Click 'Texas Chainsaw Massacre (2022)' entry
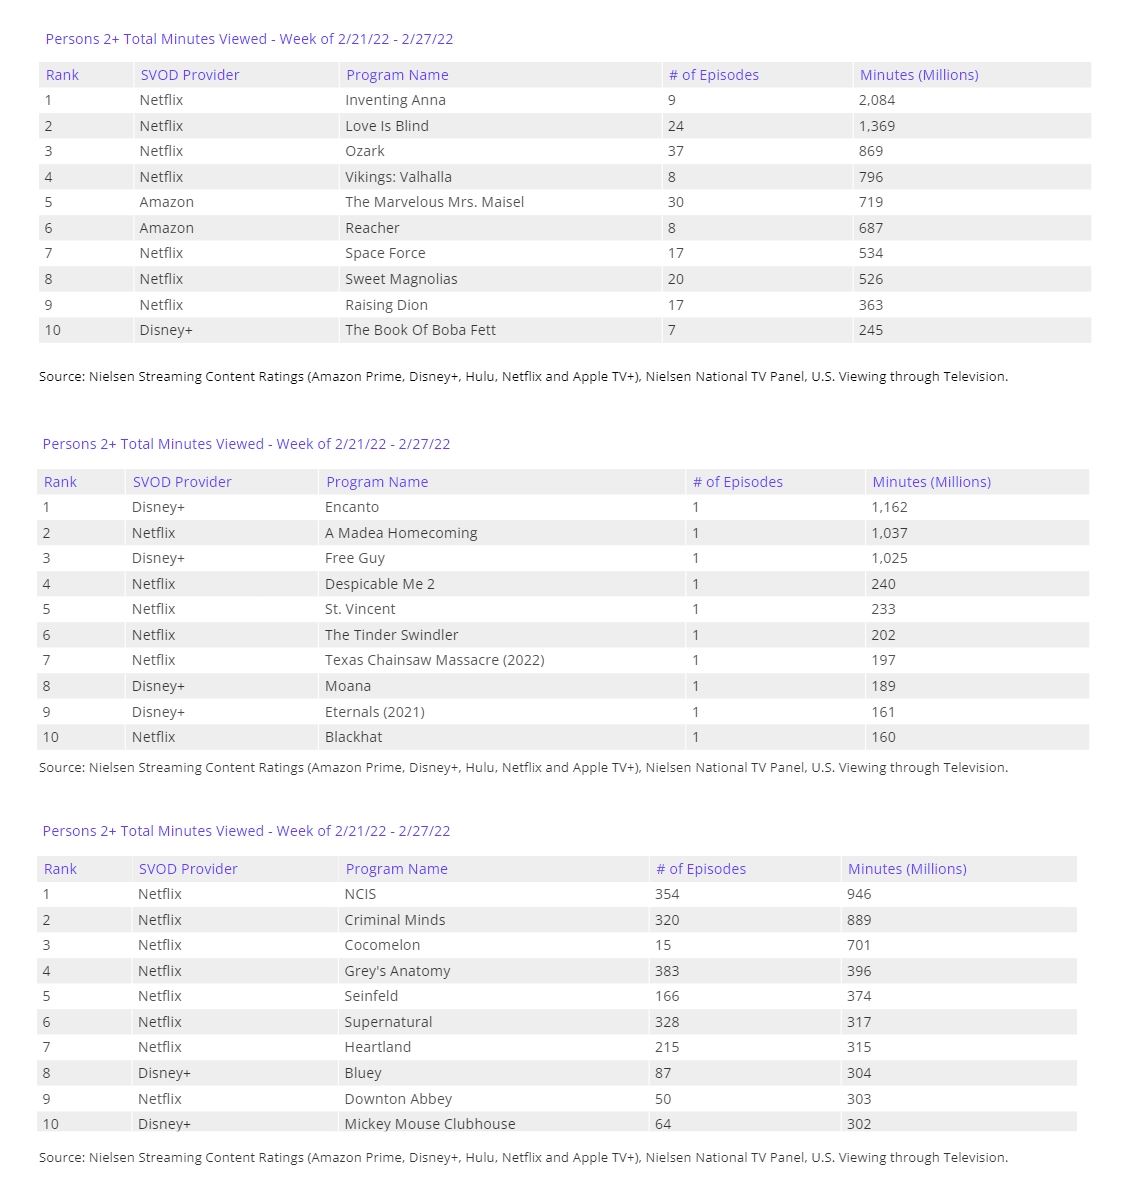This screenshot has height=1179, width=1130. coord(434,660)
